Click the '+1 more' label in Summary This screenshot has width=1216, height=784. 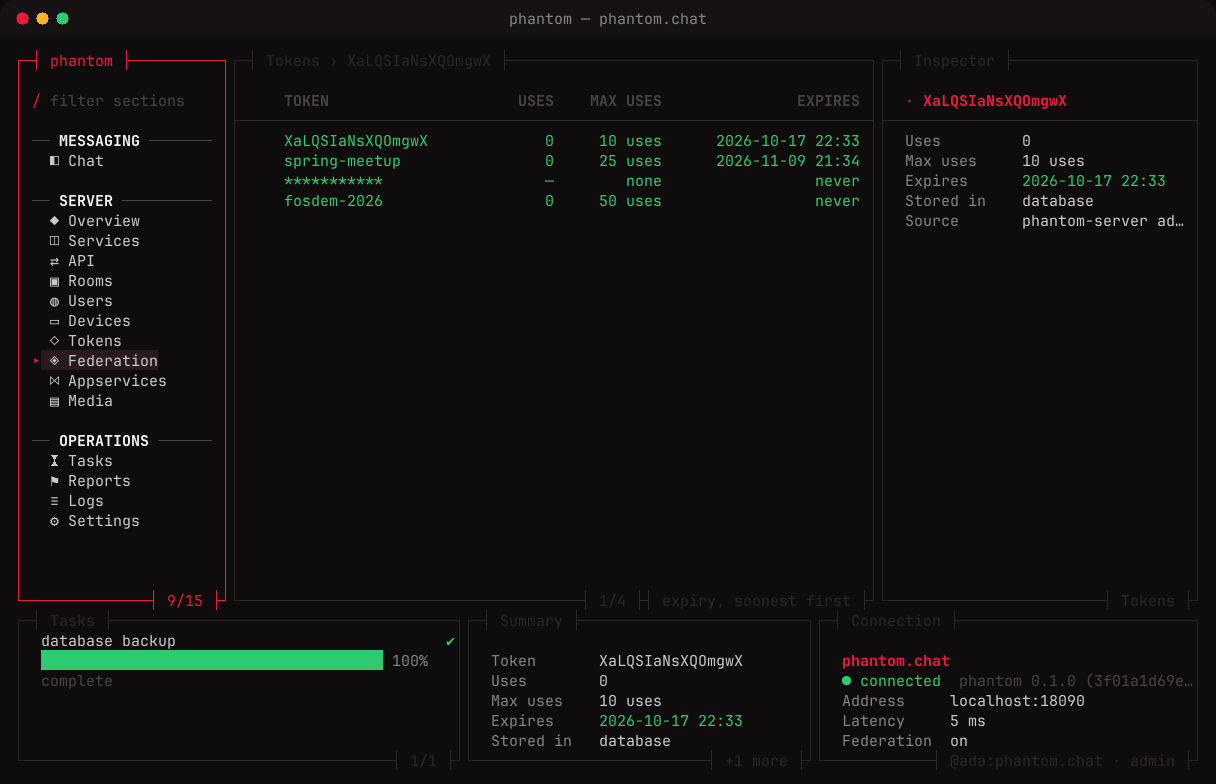756,761
